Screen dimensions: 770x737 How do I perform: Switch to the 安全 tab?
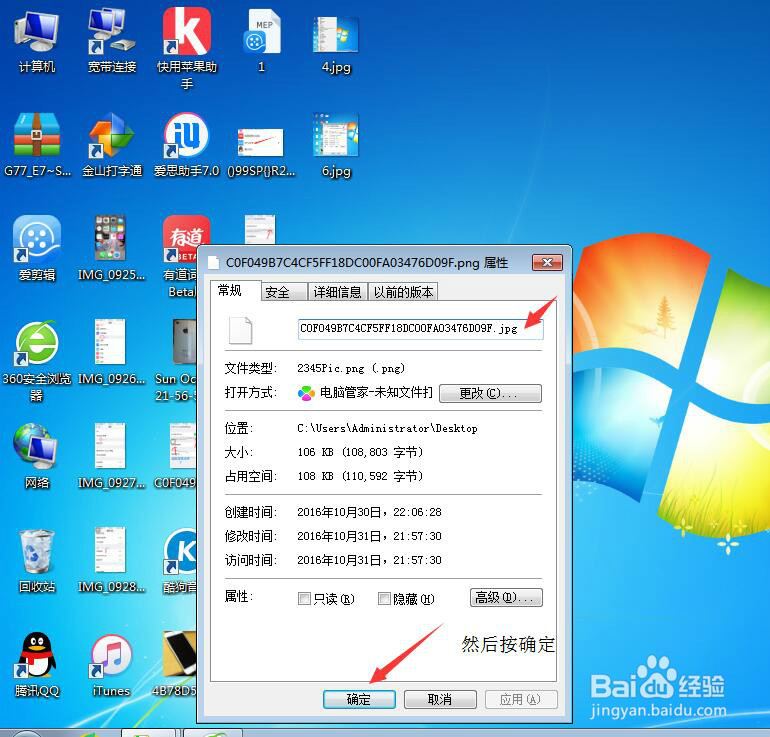coord(283,292)
